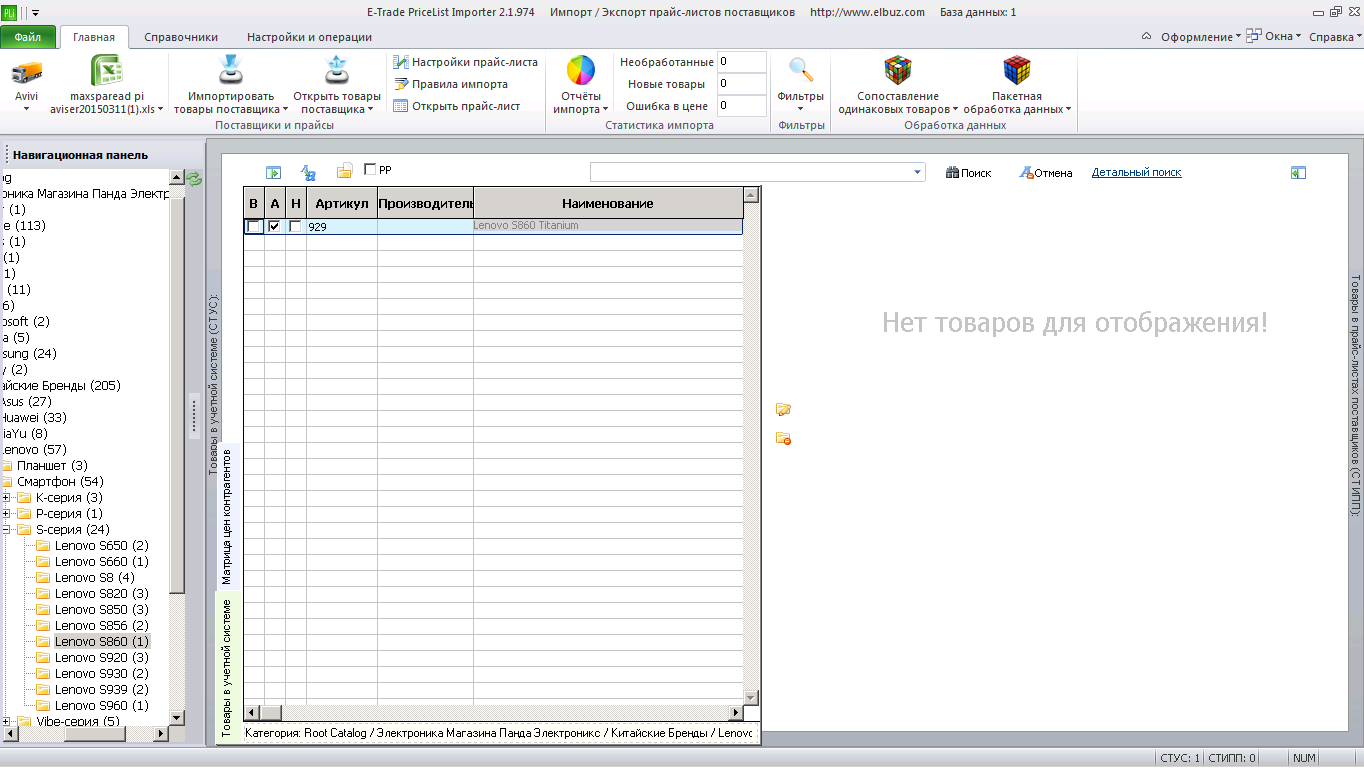Click Открыть прайс-лист in the ribbon

coord(456,106)
